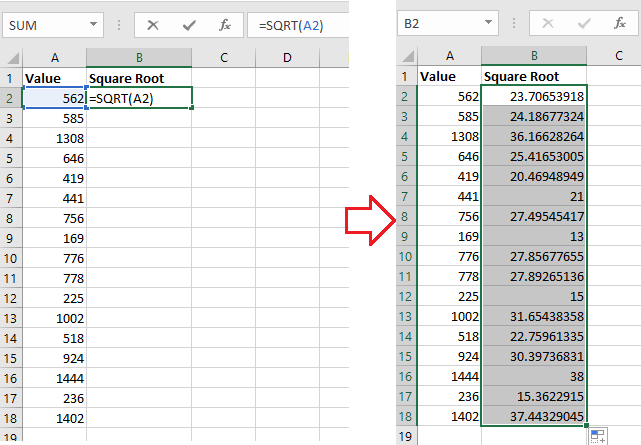Viewport: 641px width, 445px height.
Task: Open the Auto Fill Options icon below row 18
Action: (598, 435)
